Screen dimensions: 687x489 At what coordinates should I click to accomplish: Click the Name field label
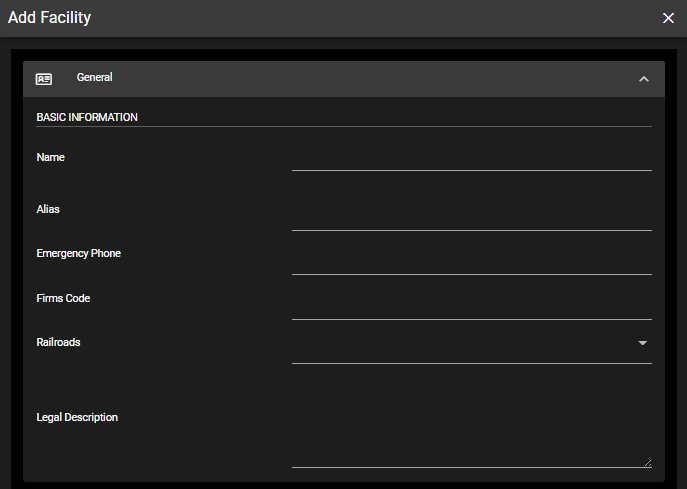[x=50, y=157]
